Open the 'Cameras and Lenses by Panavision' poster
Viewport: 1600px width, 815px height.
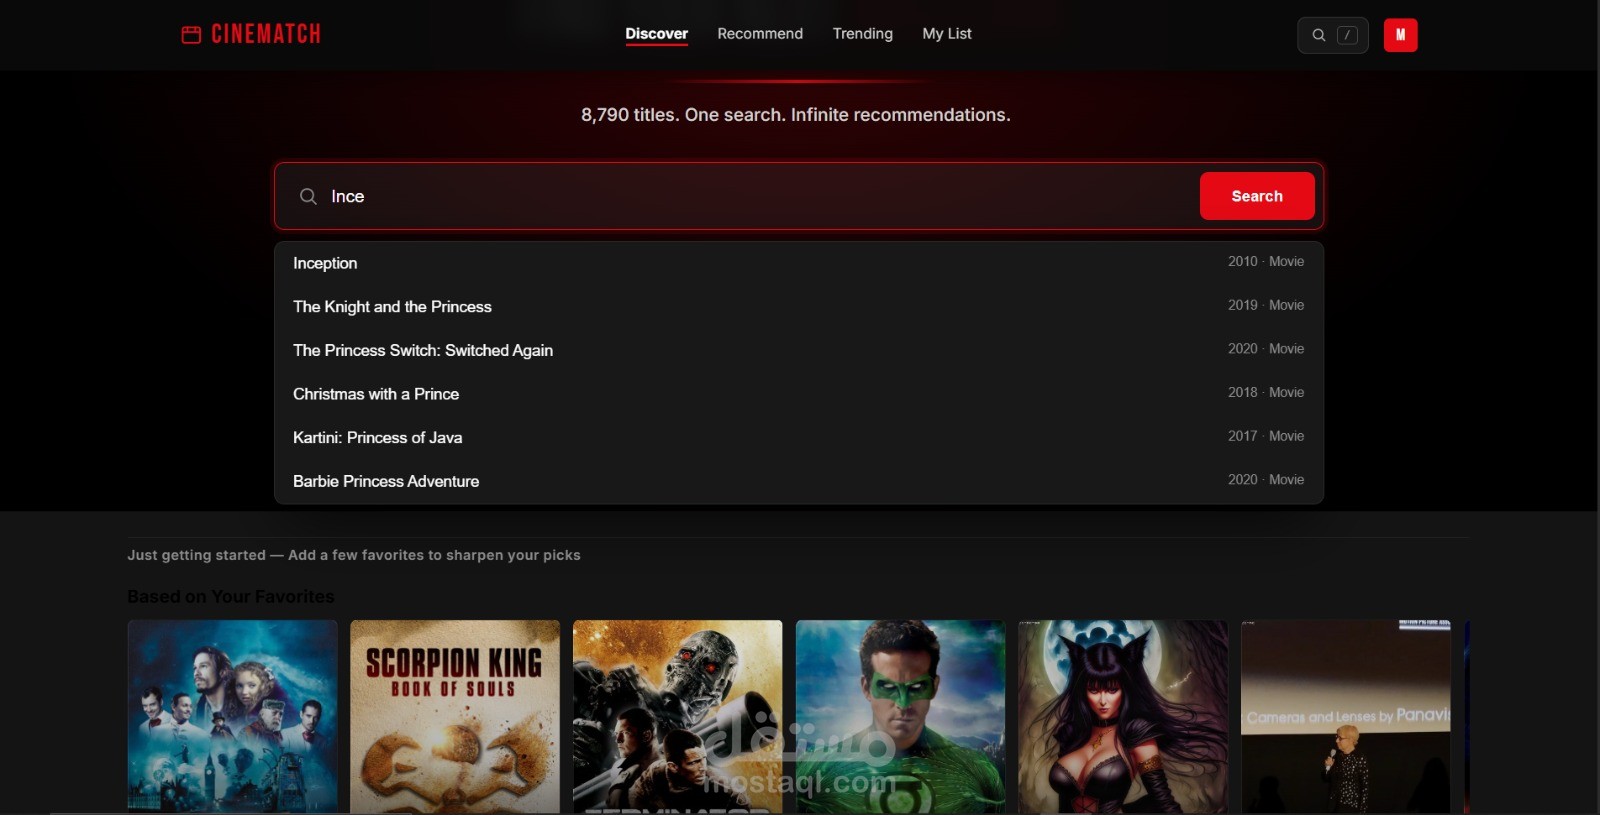1346,716
